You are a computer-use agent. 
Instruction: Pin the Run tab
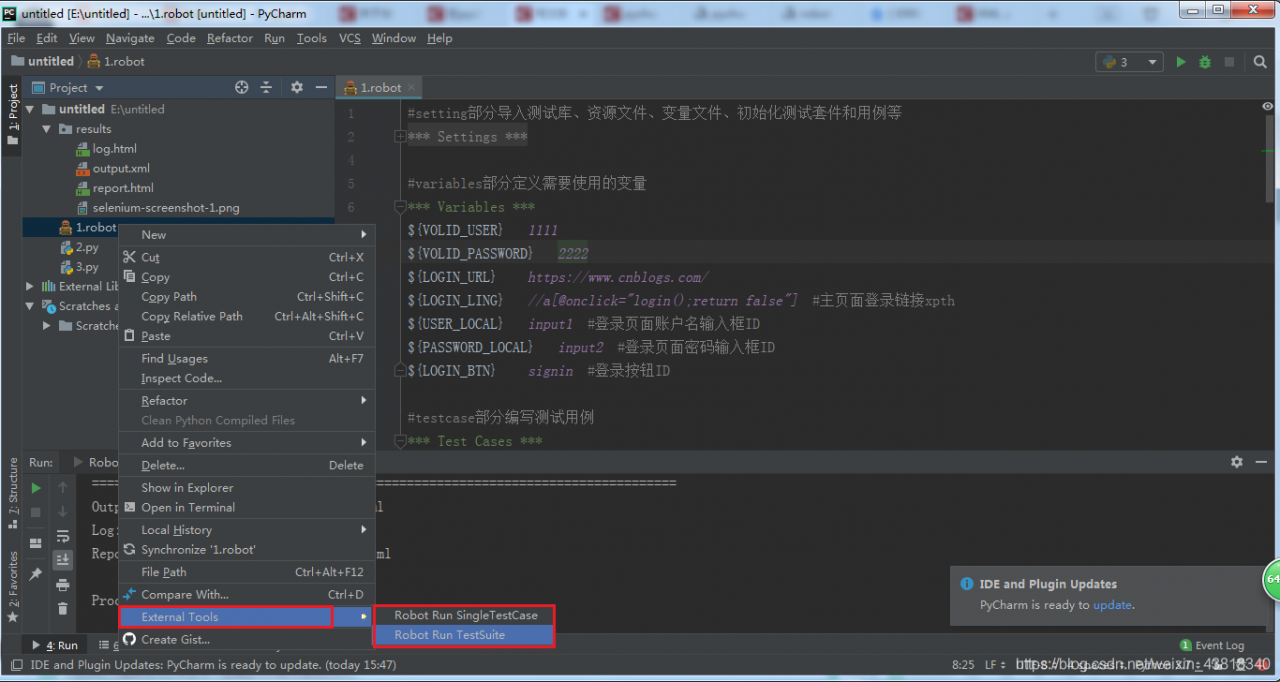[36, 574]
